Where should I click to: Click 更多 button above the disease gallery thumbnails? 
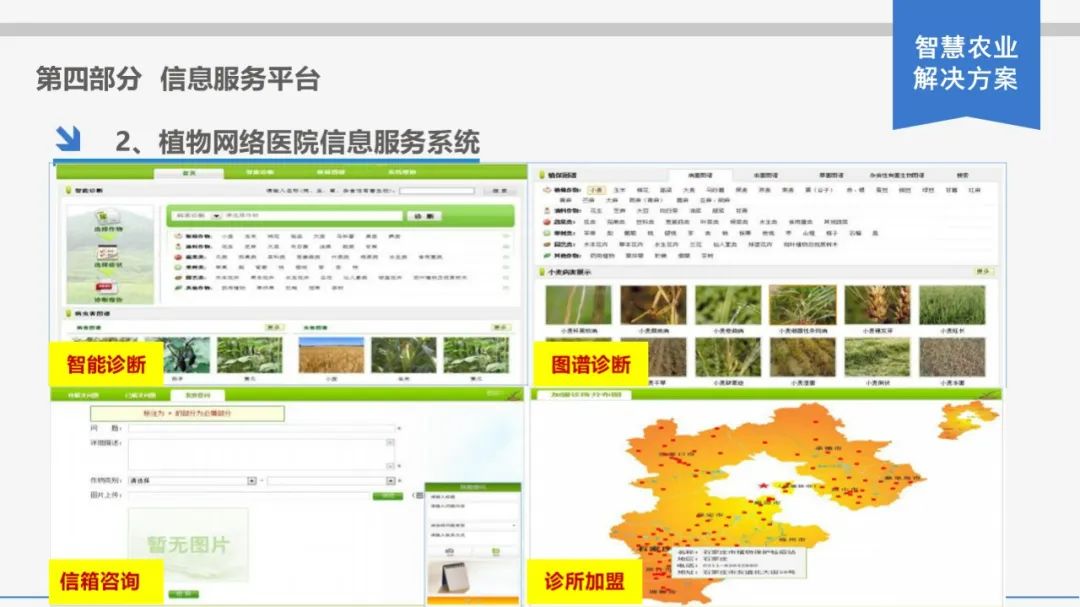274,327
